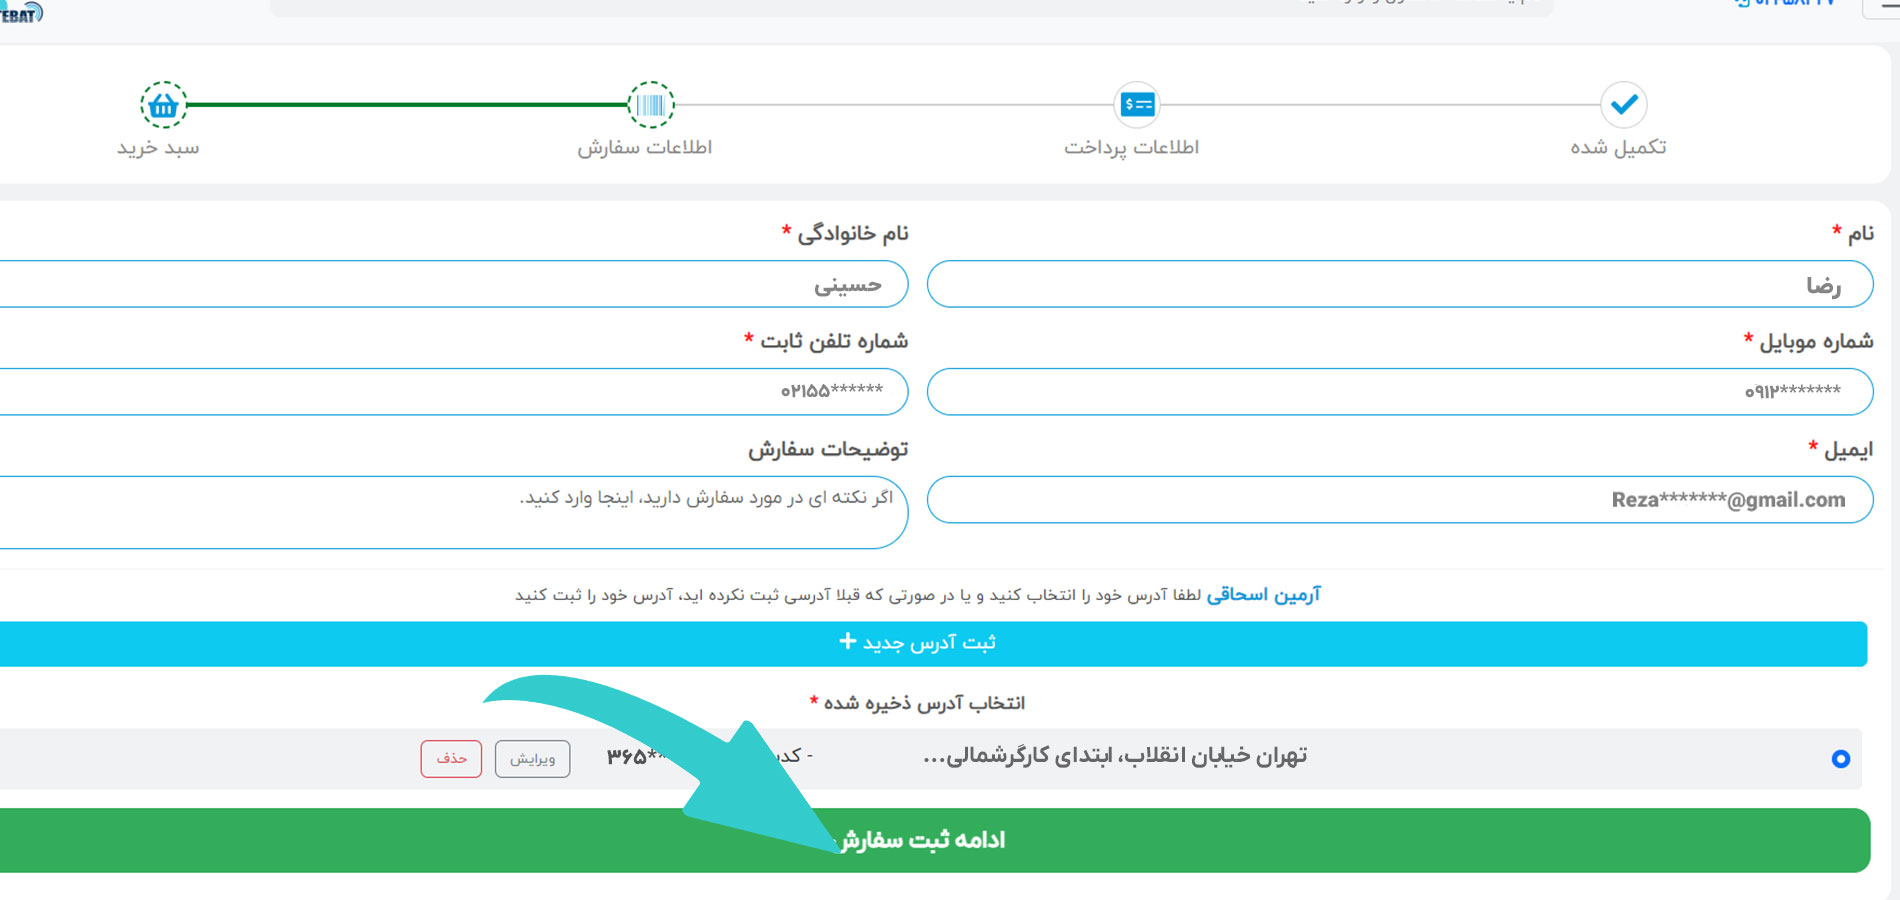Select the saved Tehran Enghelab address radio button

tap(1840, 759)
